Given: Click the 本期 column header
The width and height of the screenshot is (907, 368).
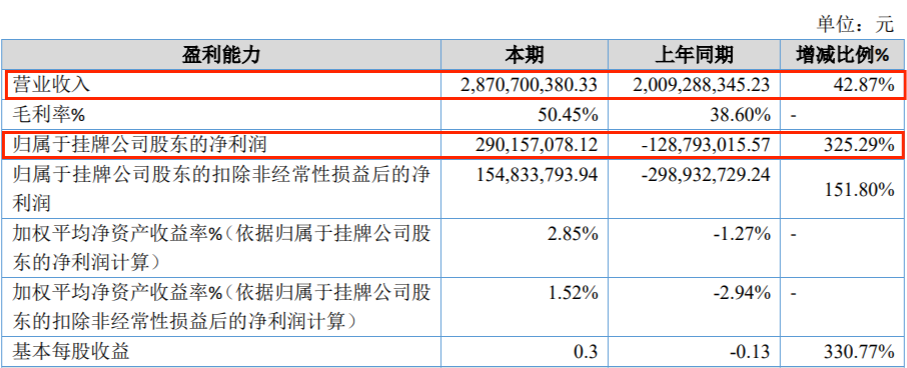Looking at the screenshot, I should pyautogui.click(x=524, y=55).
